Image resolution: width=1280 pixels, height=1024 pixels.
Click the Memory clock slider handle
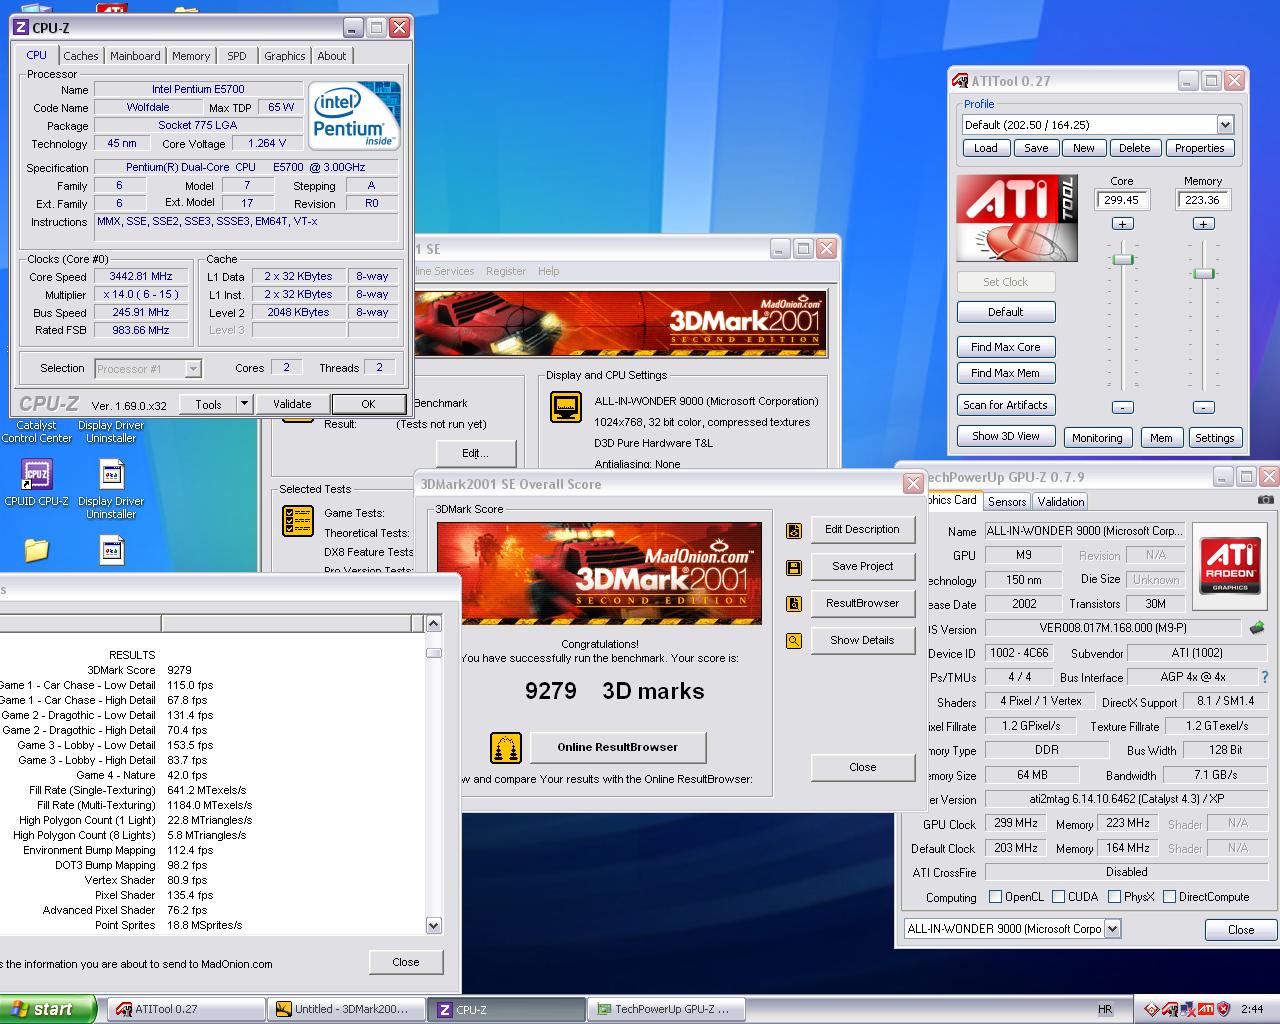1204,273
